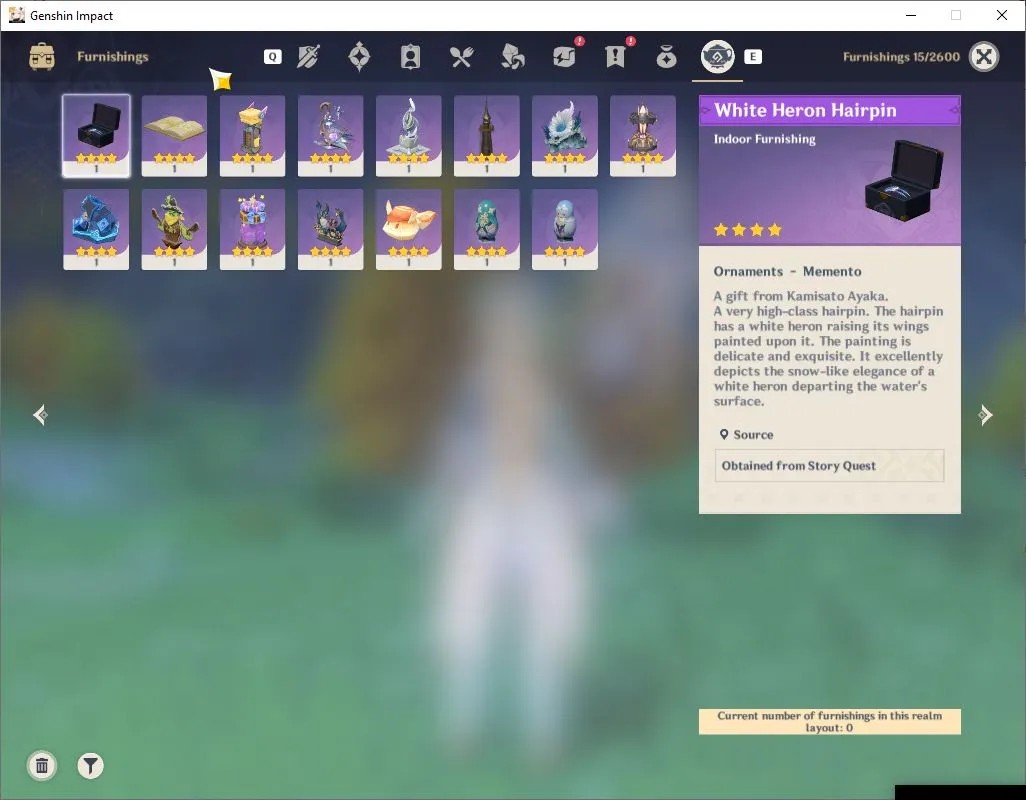Switch to the Artifacts tab icon
The image size is (1026, 800).
click(x=359, y=57)
